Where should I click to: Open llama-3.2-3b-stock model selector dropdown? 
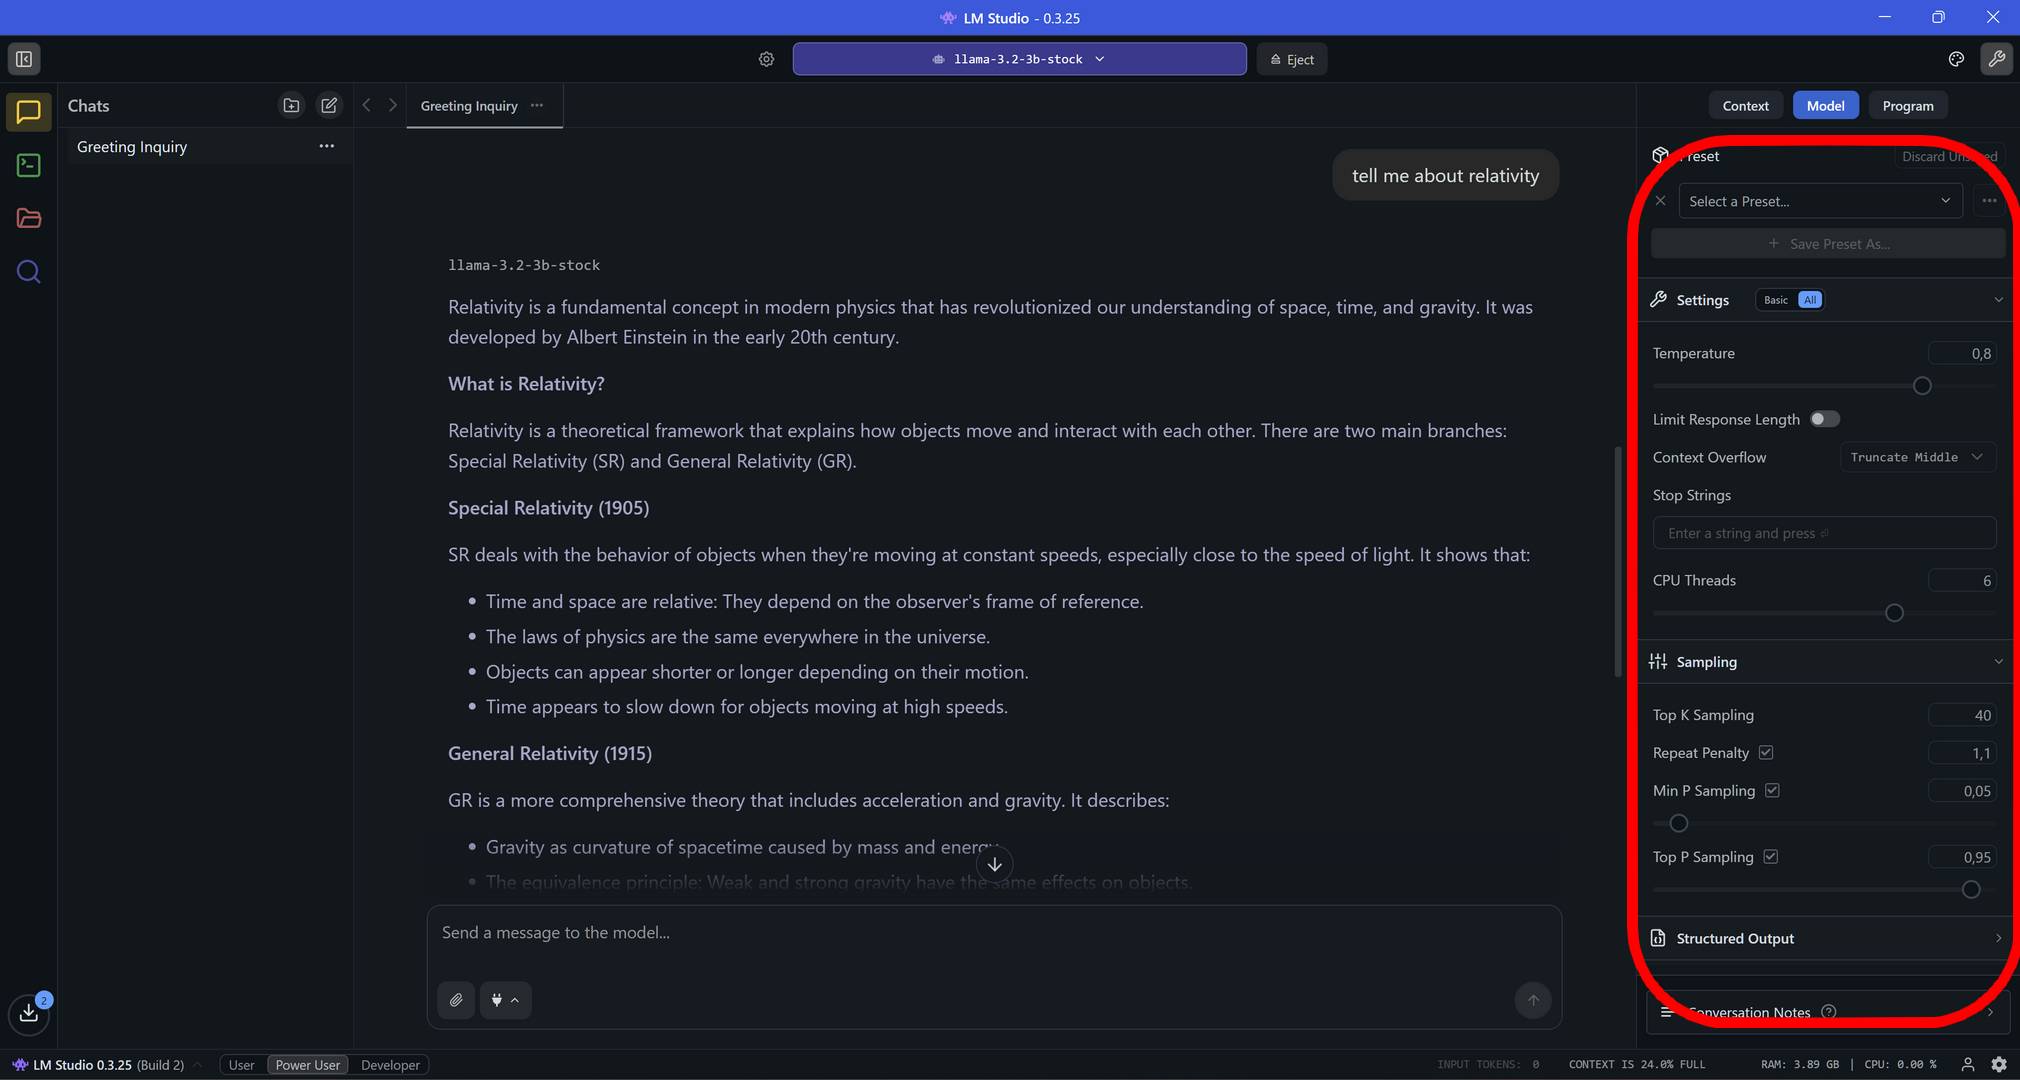click(1019, 59)
